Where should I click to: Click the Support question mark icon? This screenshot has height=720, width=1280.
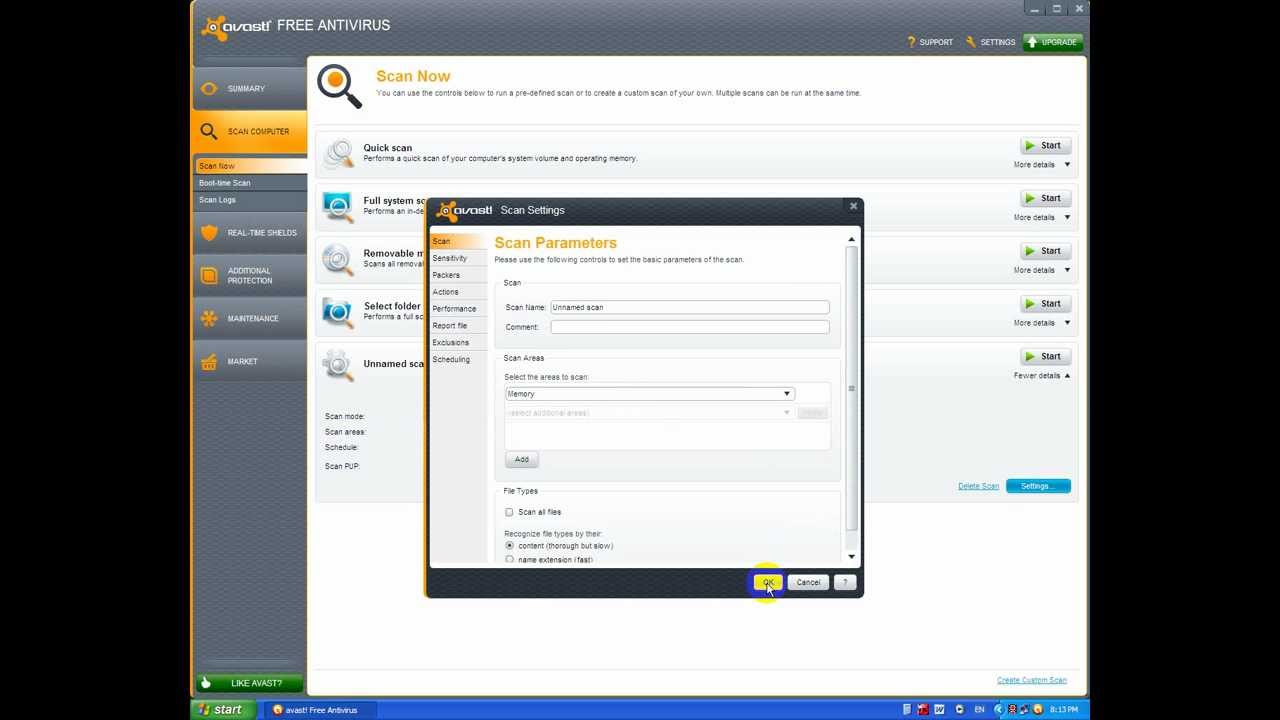[911, 42]
